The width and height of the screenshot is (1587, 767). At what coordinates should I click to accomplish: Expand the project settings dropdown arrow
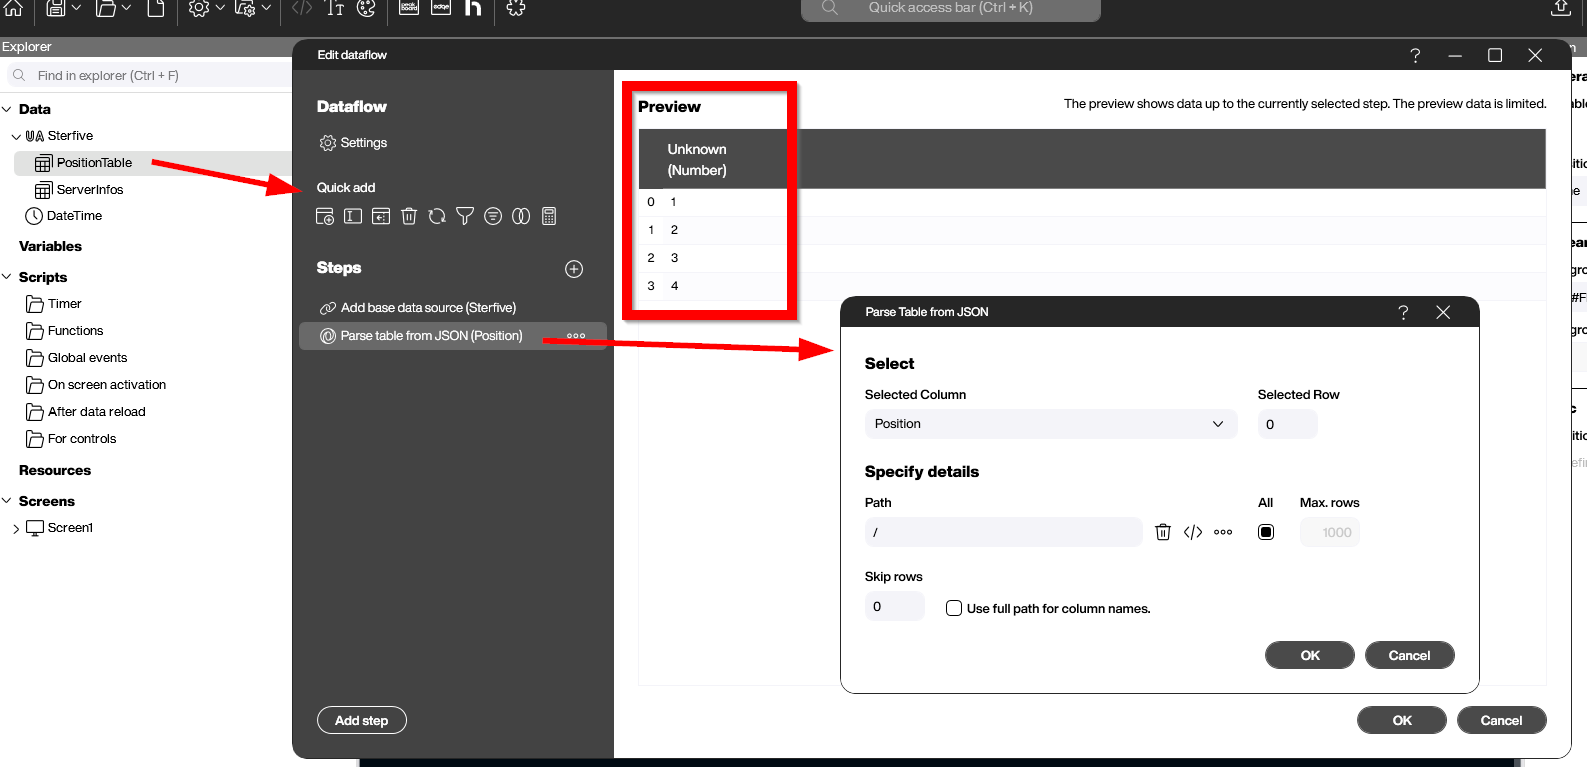pos(266,8)
